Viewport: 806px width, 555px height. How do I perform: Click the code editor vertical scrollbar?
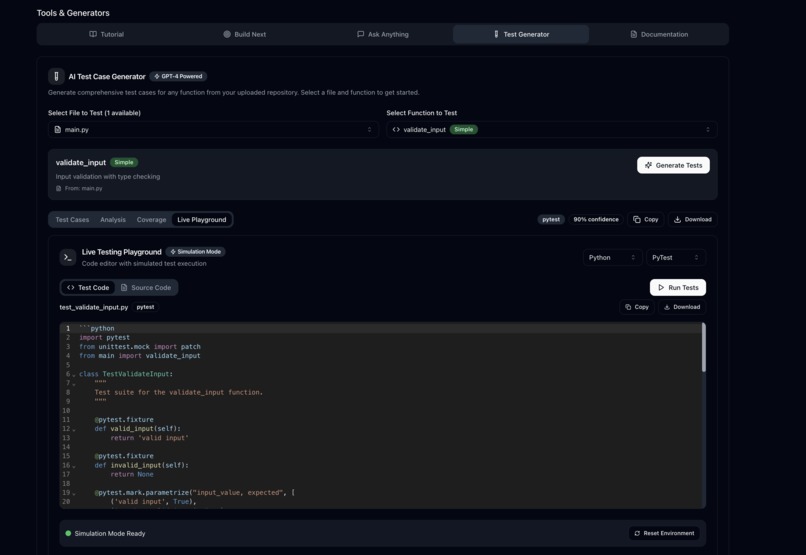pyautogui.click(x=703, y=347)
